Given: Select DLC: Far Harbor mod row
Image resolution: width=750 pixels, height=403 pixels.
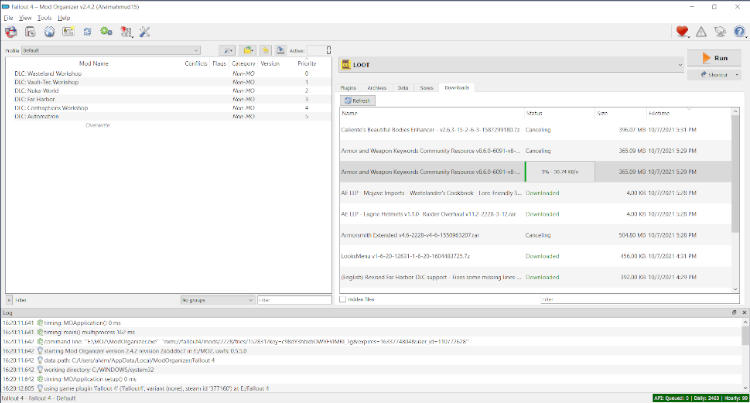Looking at the screenshot, I should 167,99.
